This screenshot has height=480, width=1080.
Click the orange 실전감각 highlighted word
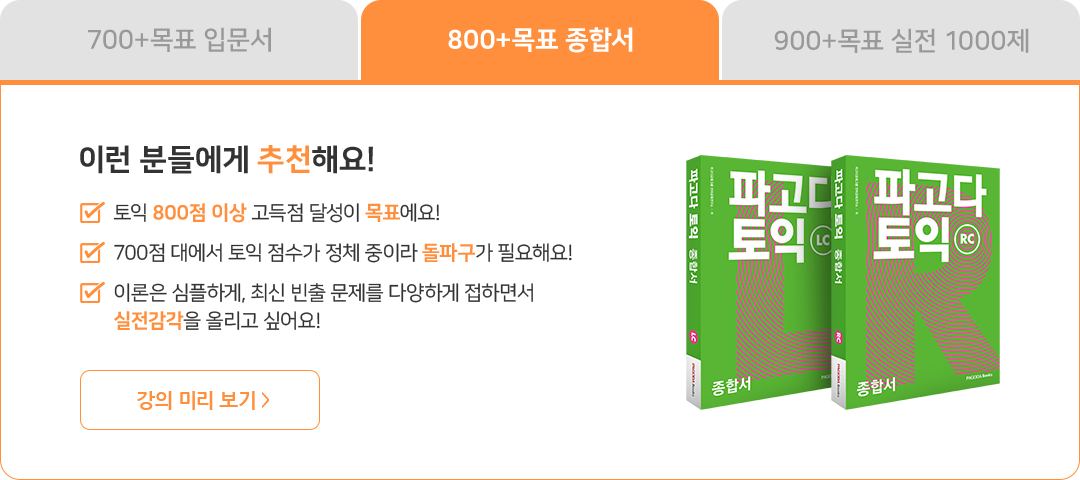point(148,321)
